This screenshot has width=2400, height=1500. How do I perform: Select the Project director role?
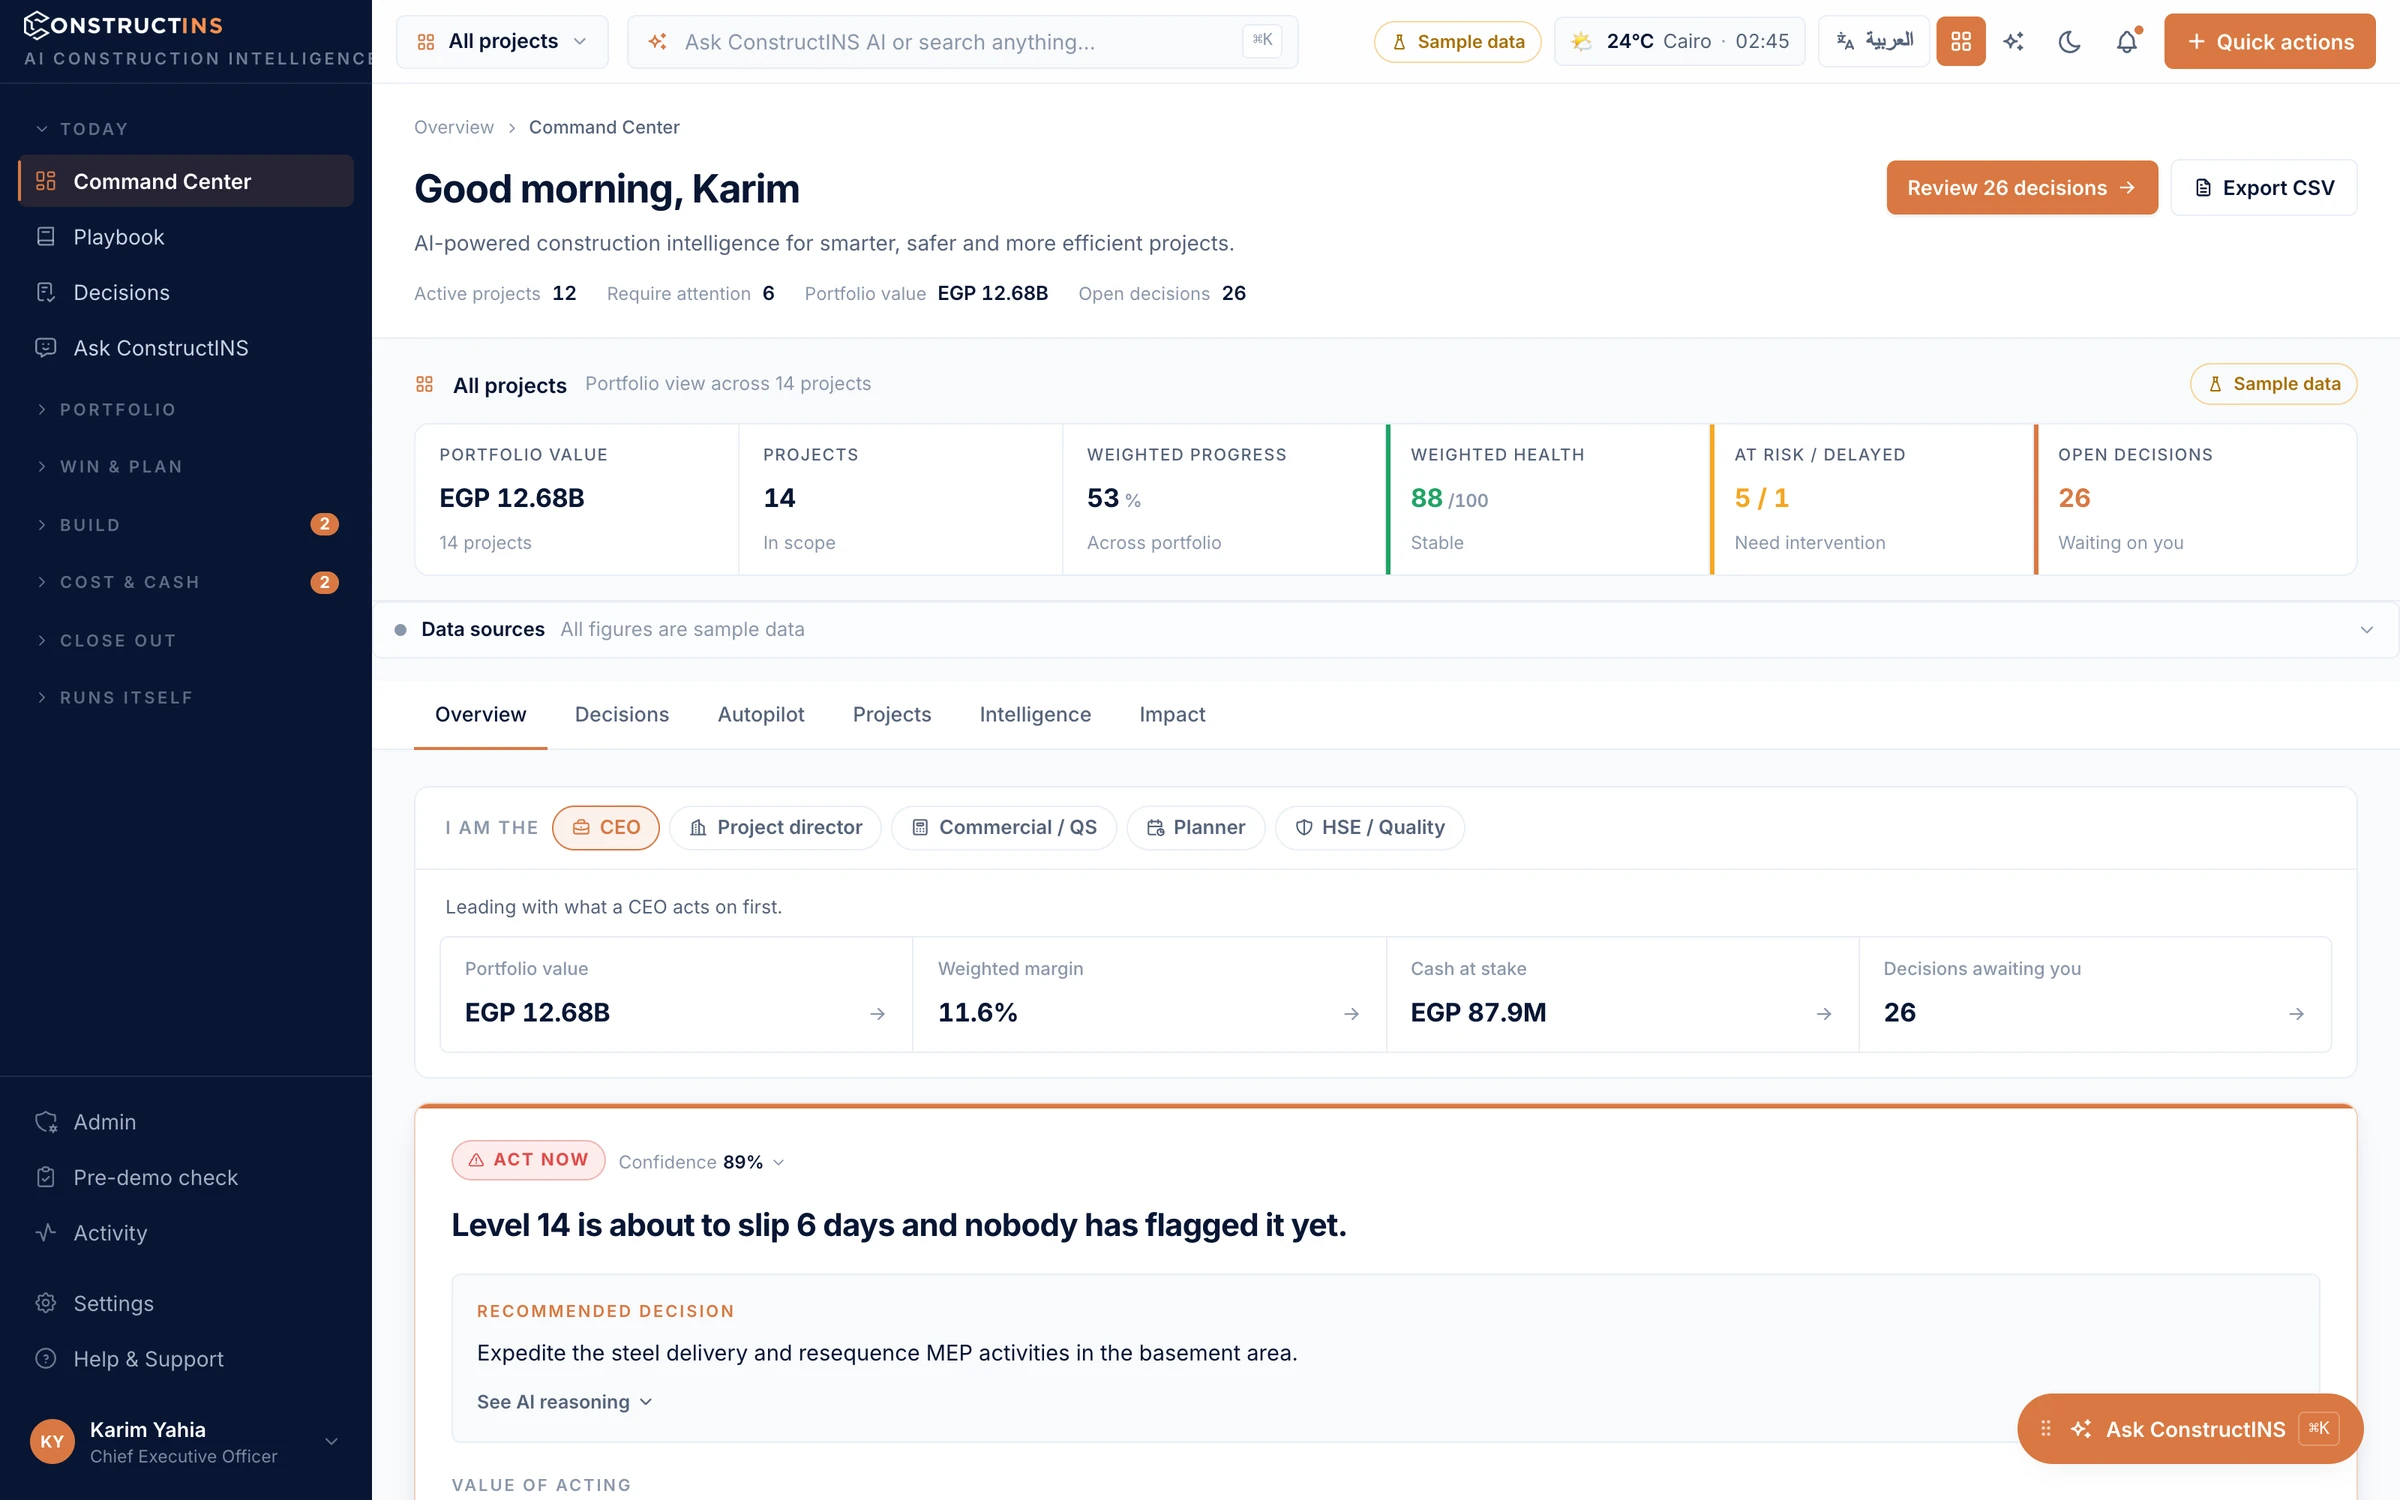[775, 827]
